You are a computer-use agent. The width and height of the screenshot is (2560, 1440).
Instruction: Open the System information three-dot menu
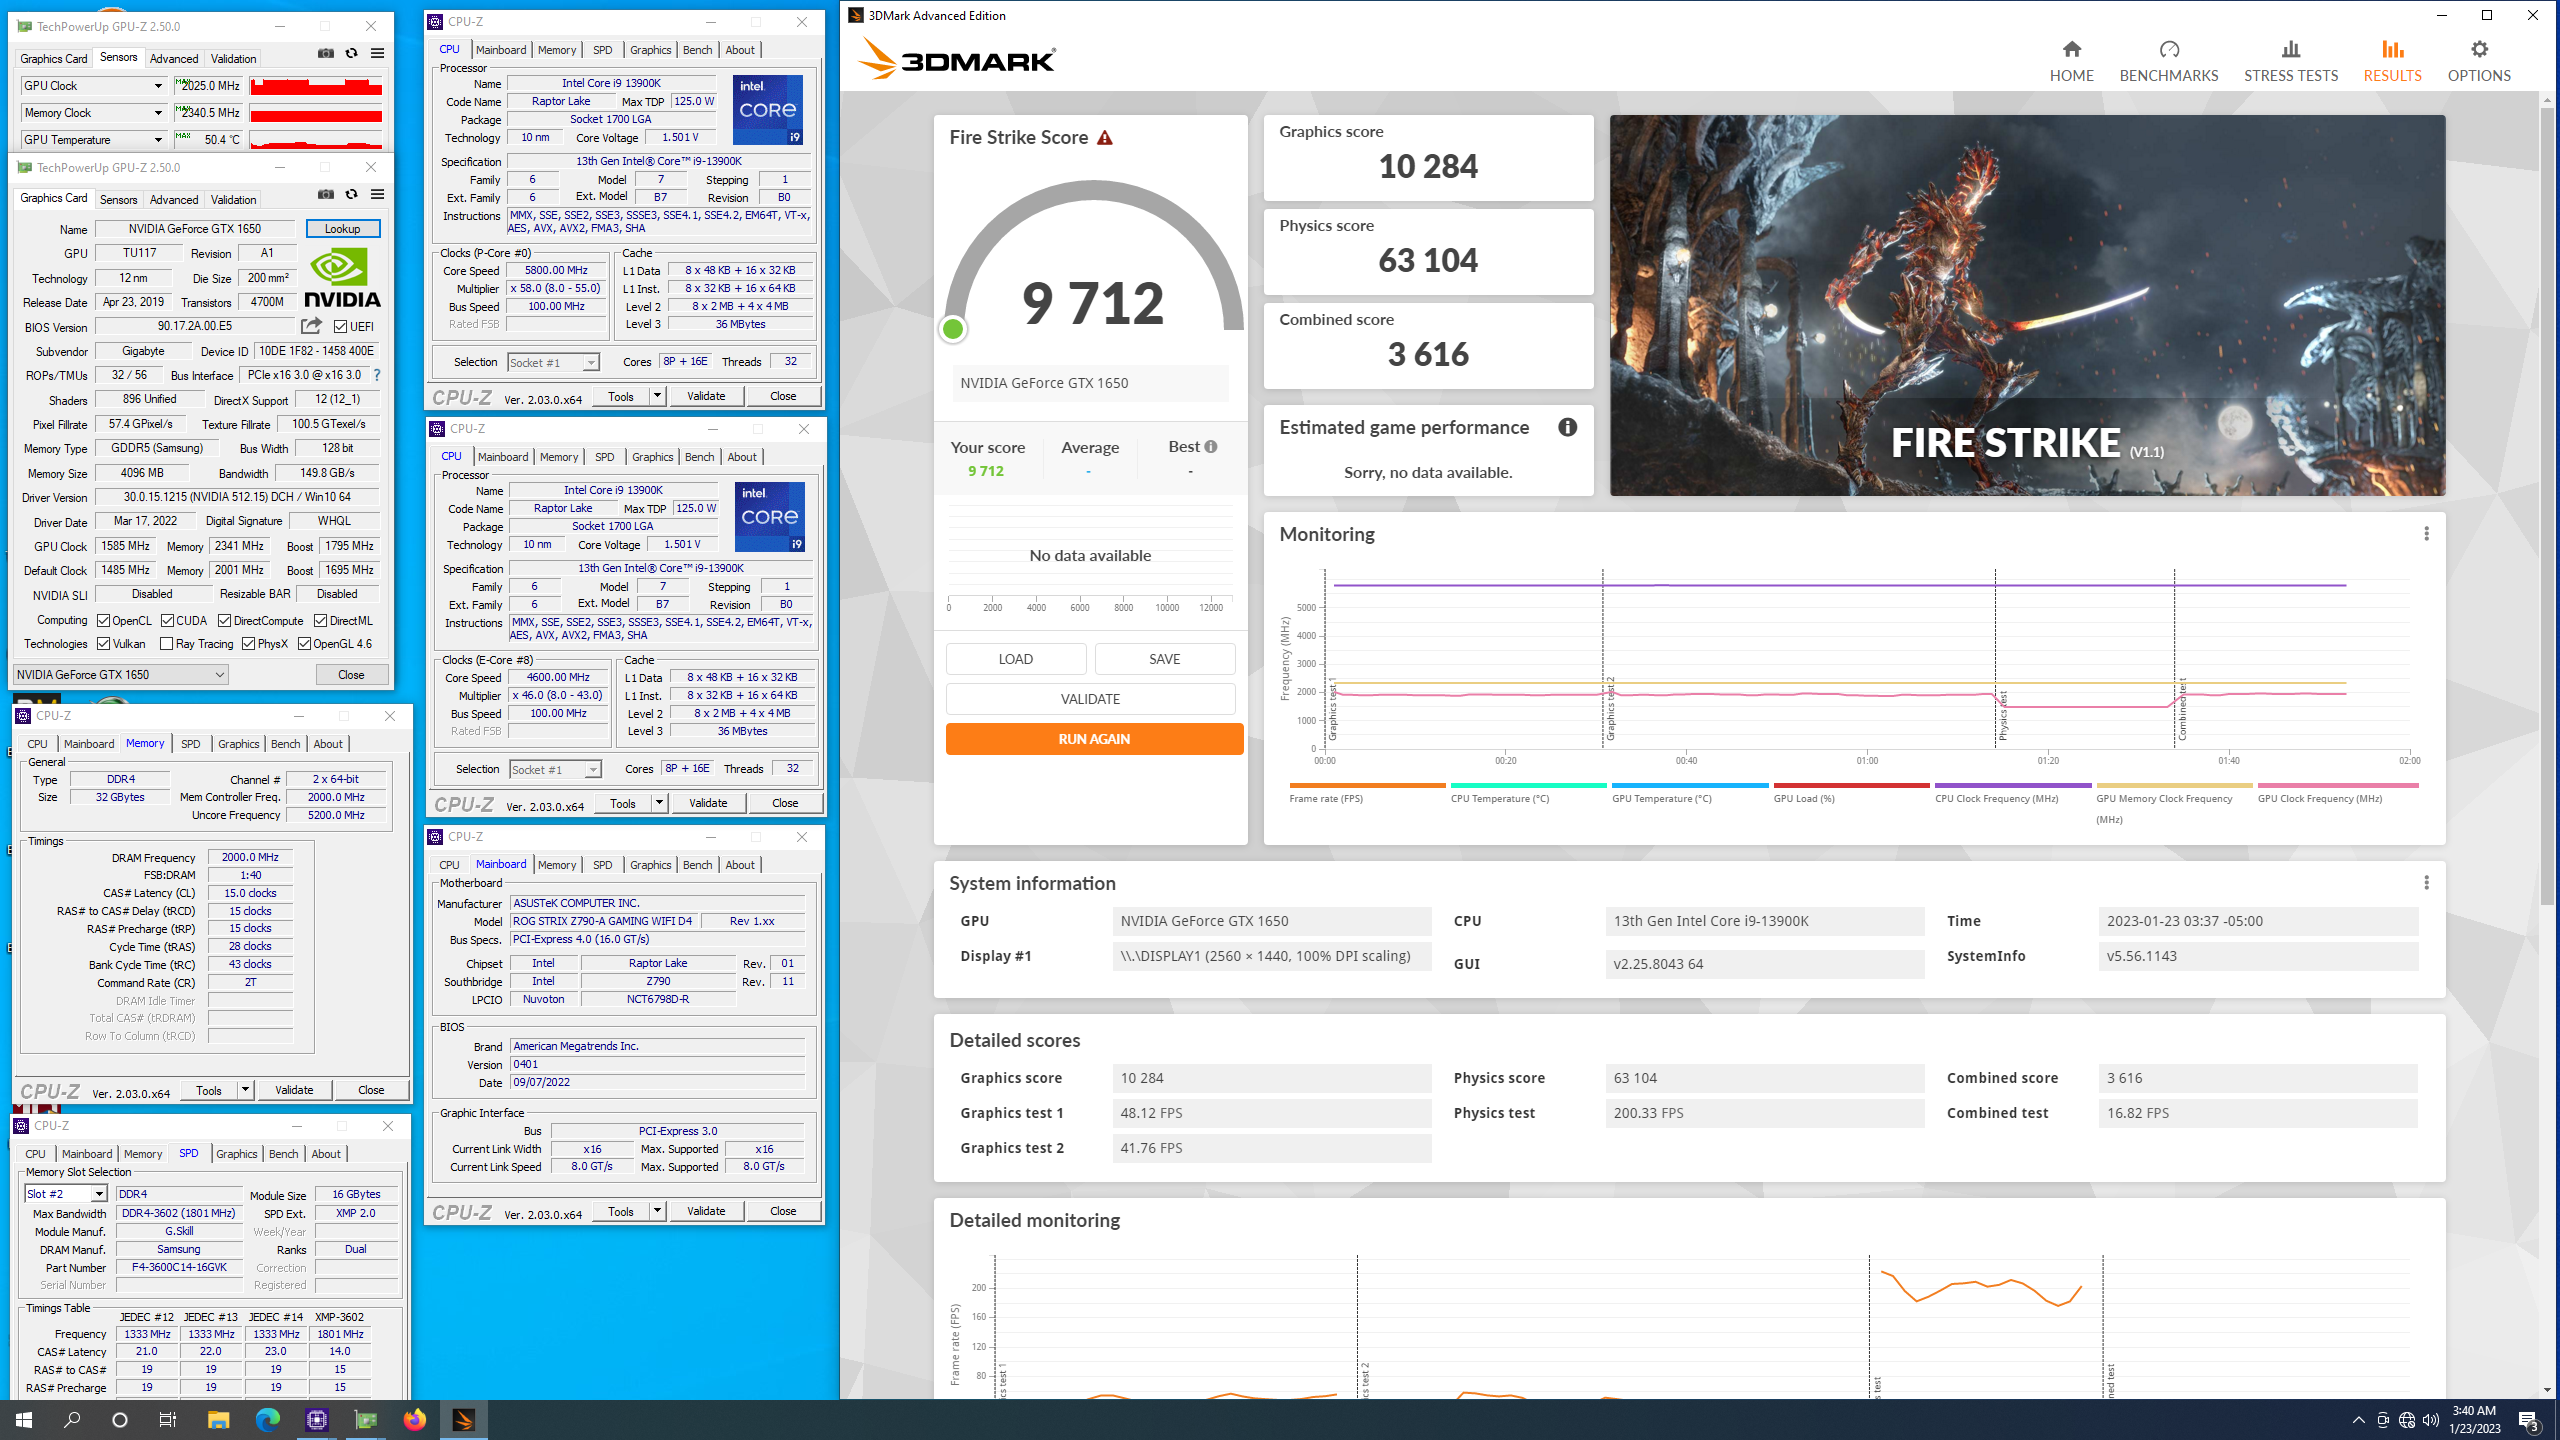pyautogui.click(x=2426, y=883)
